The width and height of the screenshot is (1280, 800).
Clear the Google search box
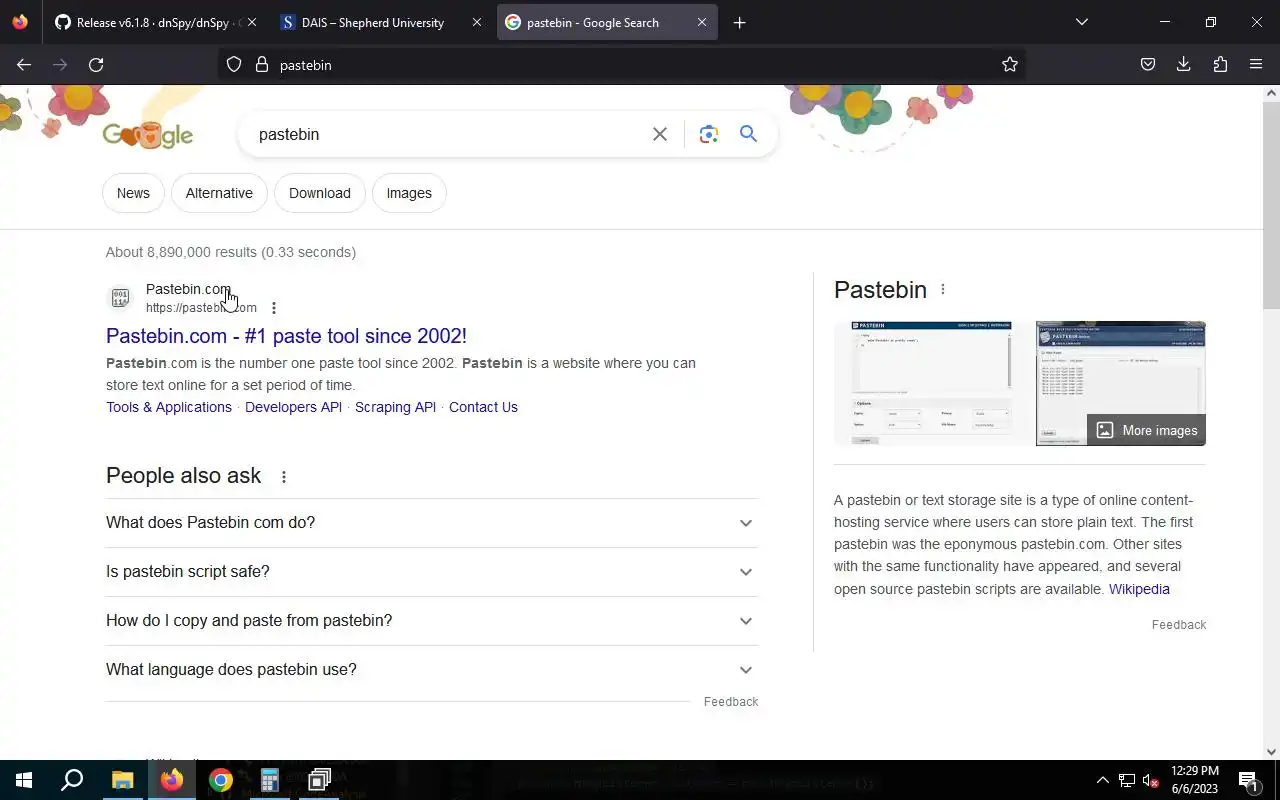tap(660, 134)
